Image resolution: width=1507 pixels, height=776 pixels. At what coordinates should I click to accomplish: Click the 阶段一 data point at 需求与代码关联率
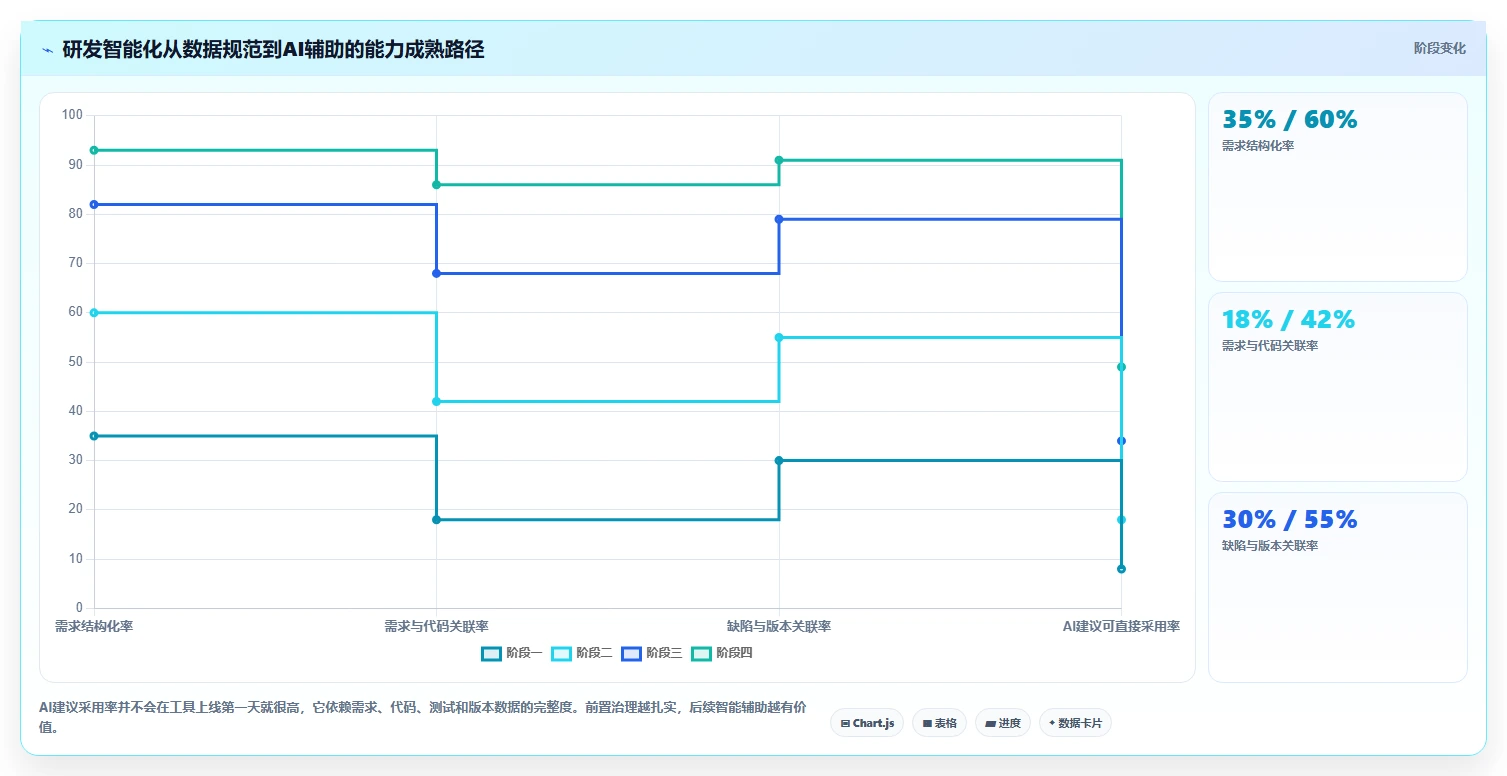click(436, 520)
